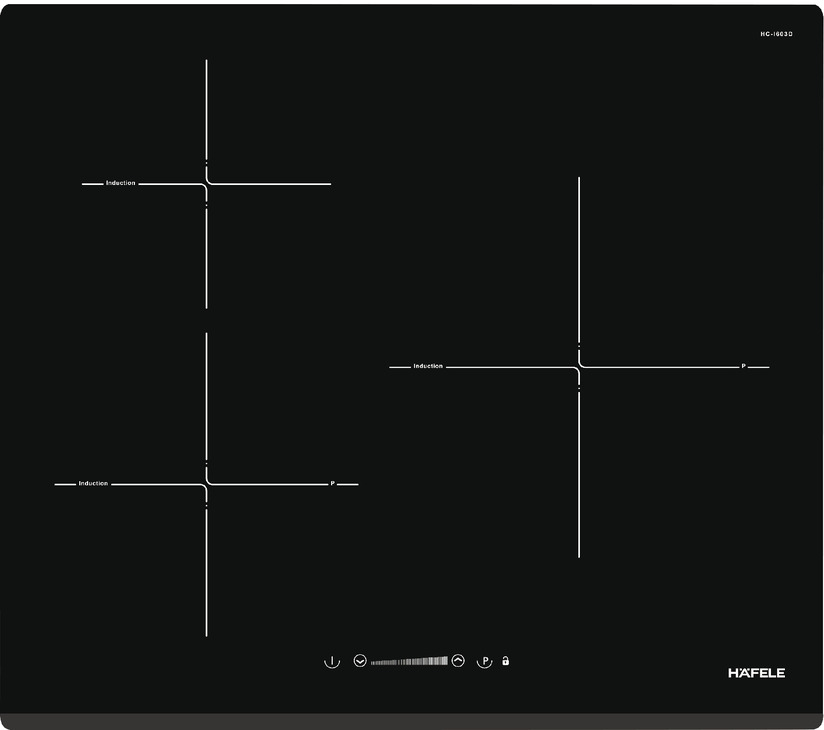Click the P marking on the right zone
This screenshot has width=824, height=730.
[x=743, y=367]
